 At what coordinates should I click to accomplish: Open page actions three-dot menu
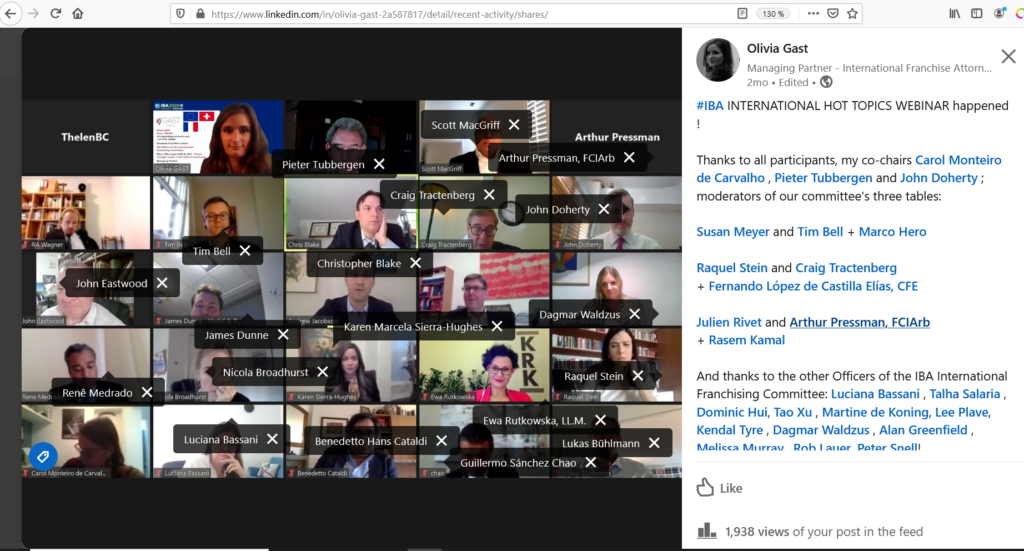pos(813,13)
